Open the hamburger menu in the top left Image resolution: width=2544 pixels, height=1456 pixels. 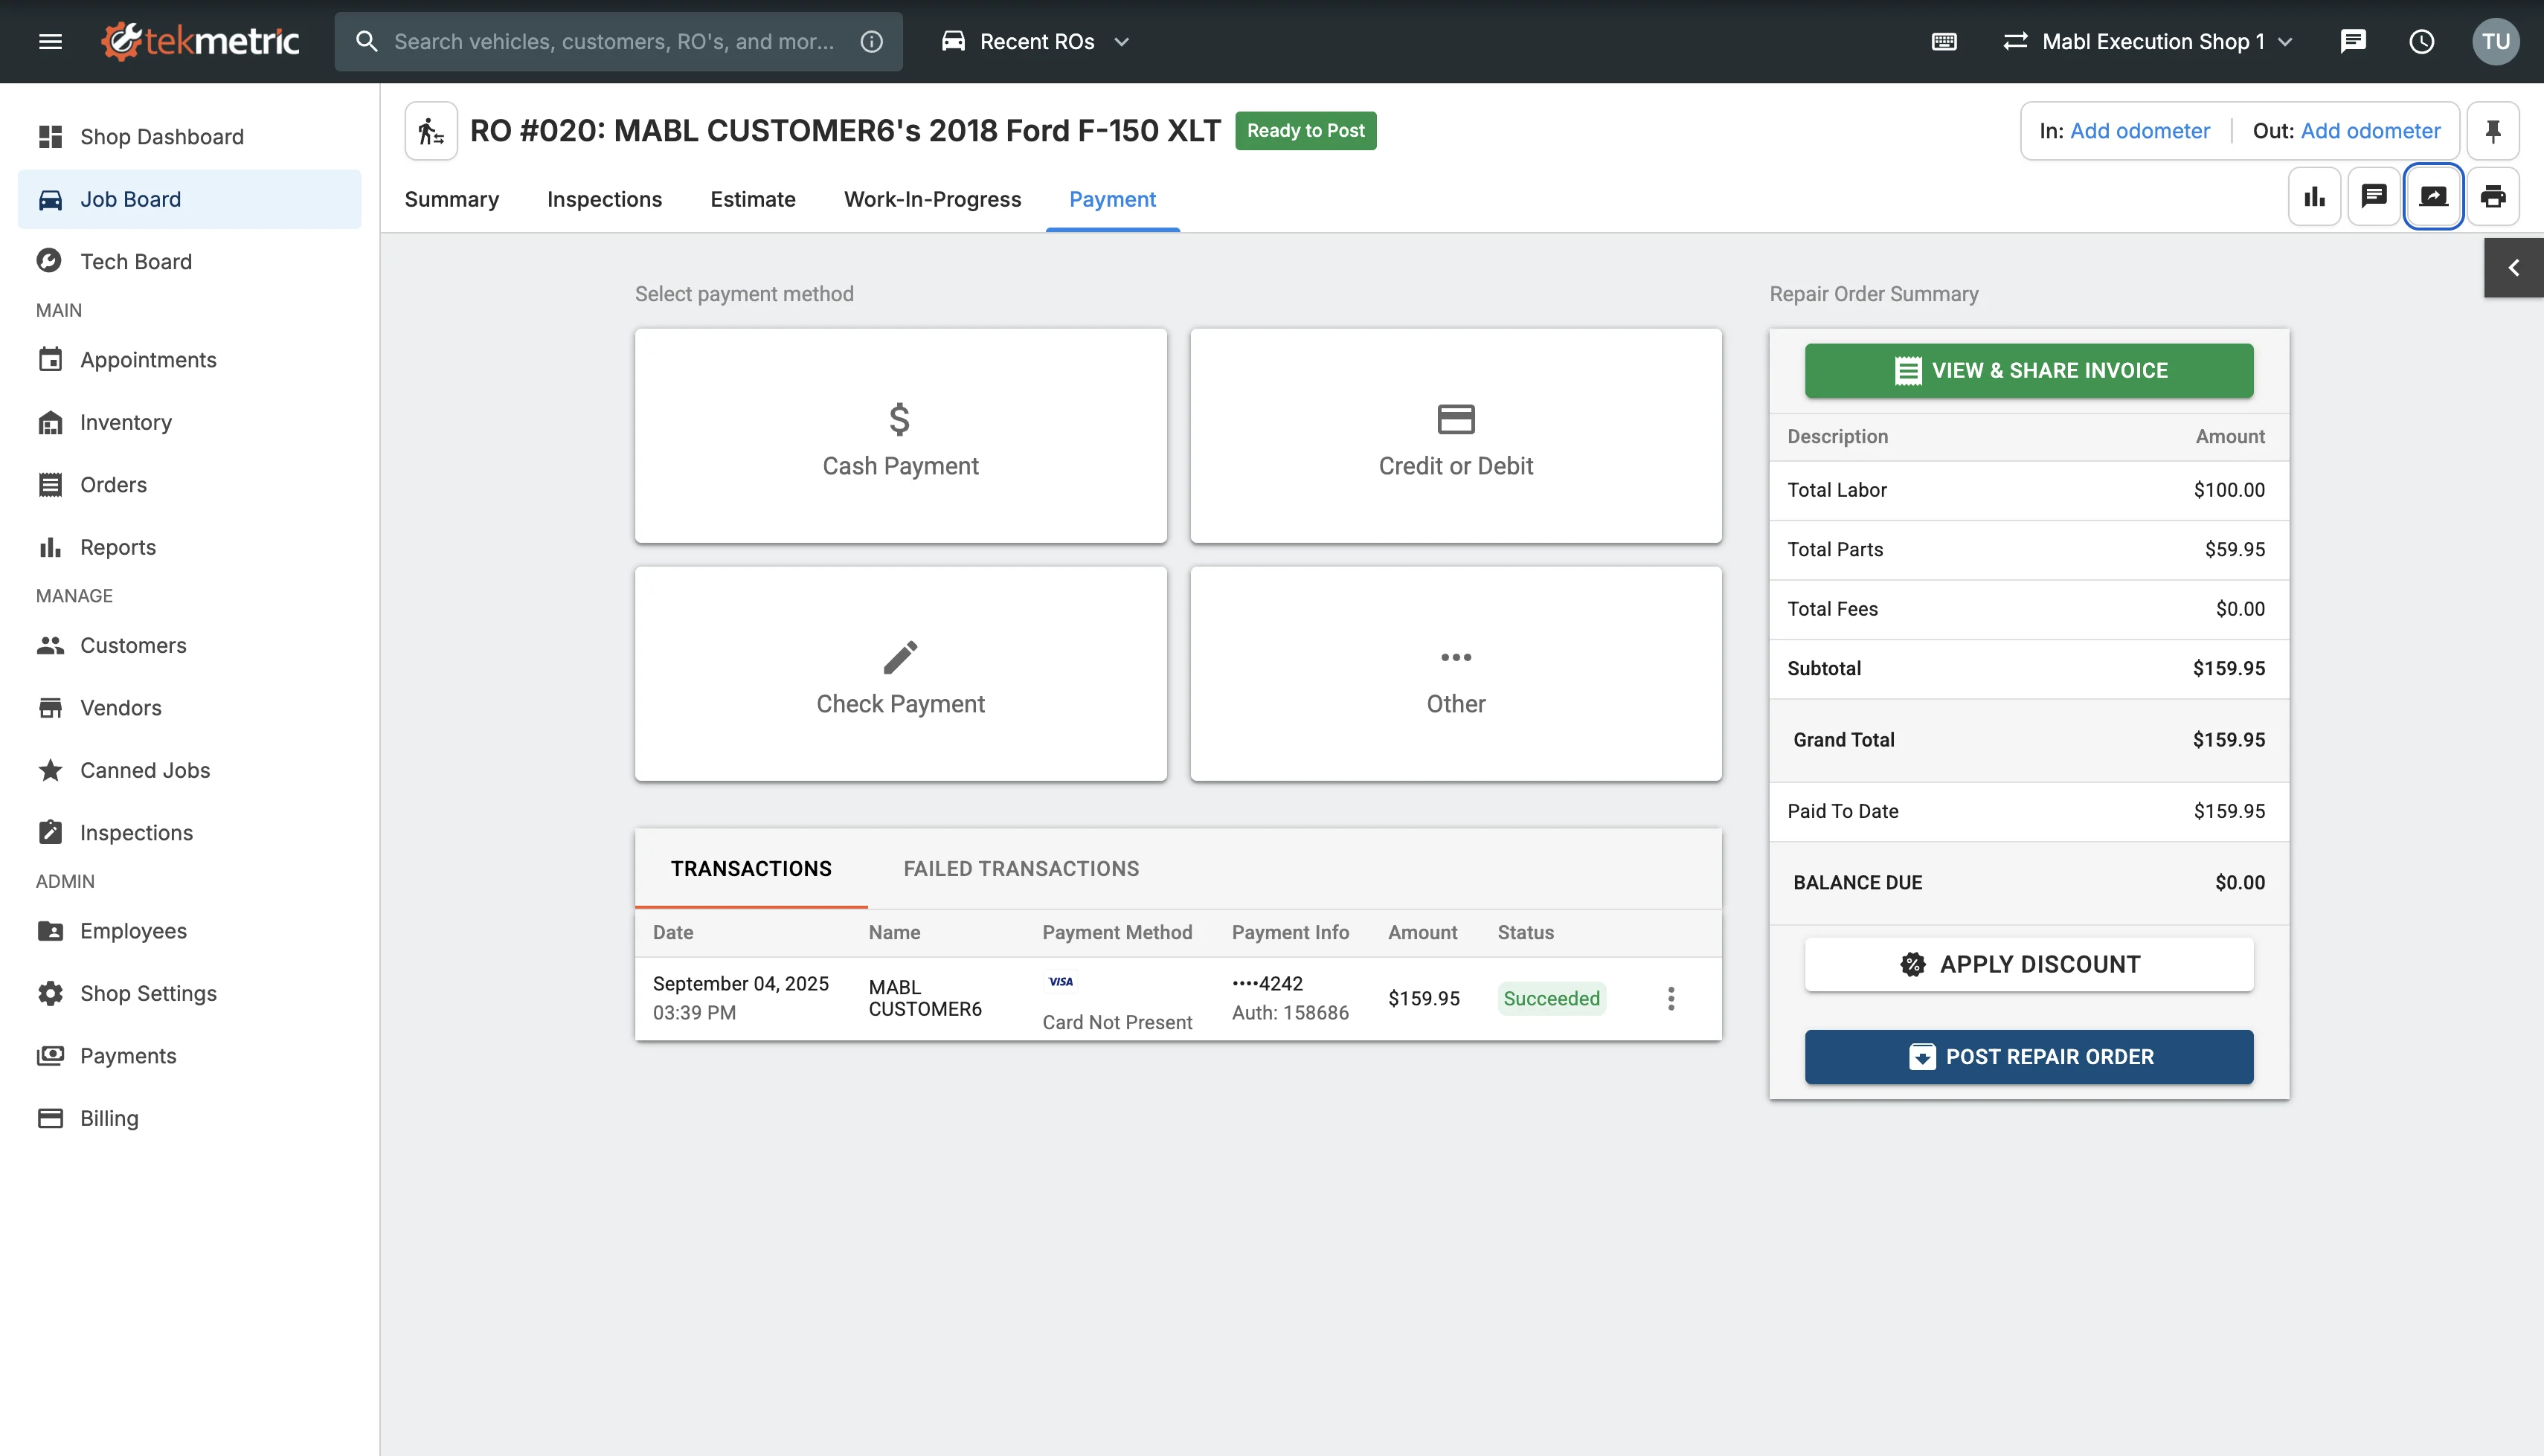point(50,41)
